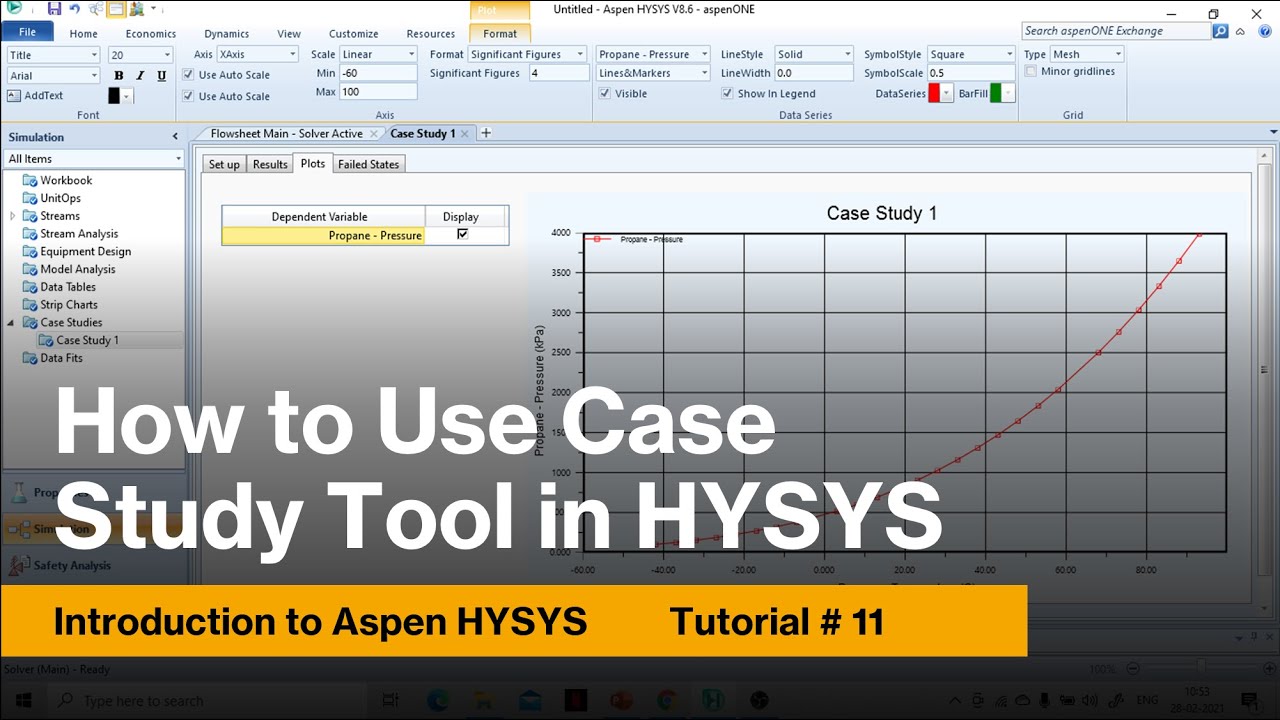Click the axis Min value field
1280x720 pixels.
coord(378,74)
